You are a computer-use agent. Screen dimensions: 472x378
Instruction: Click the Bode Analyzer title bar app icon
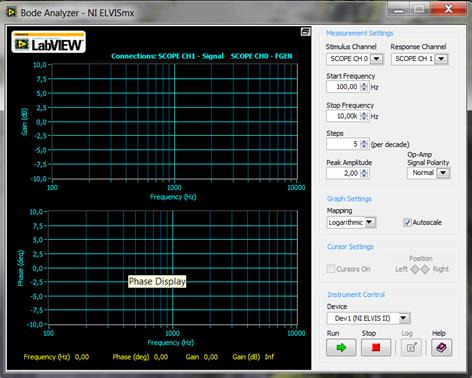click(x=11, y=13)
